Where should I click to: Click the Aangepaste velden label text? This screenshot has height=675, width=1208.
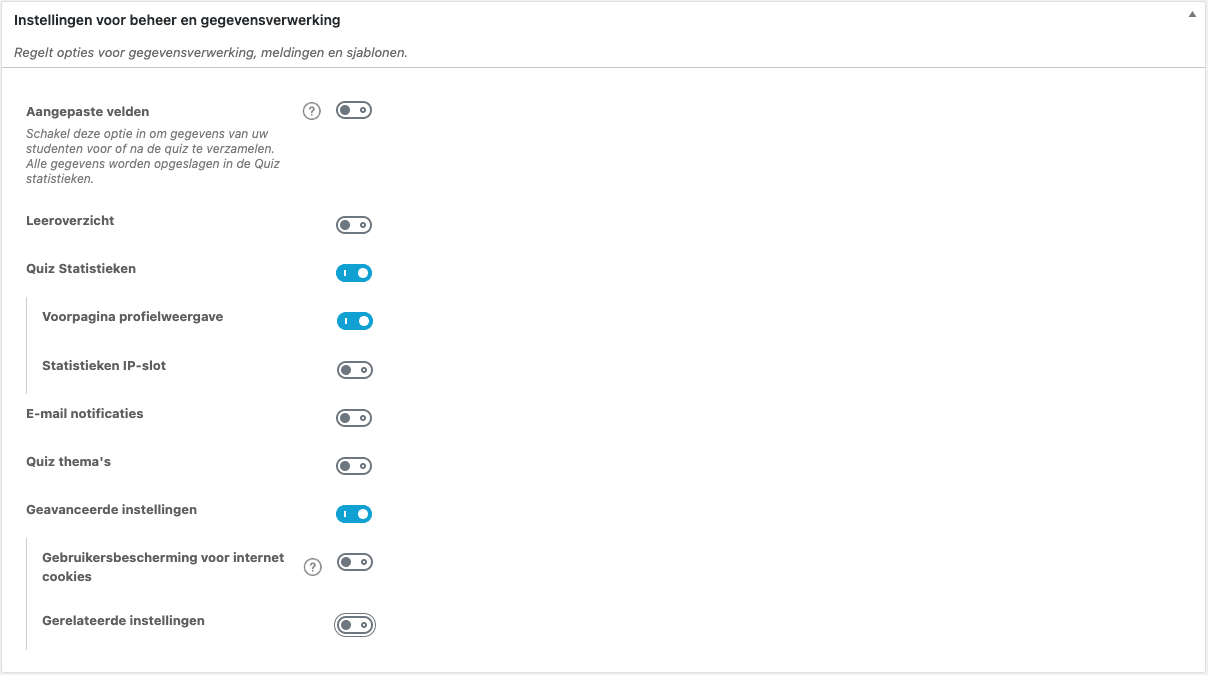tap(88, 112)
